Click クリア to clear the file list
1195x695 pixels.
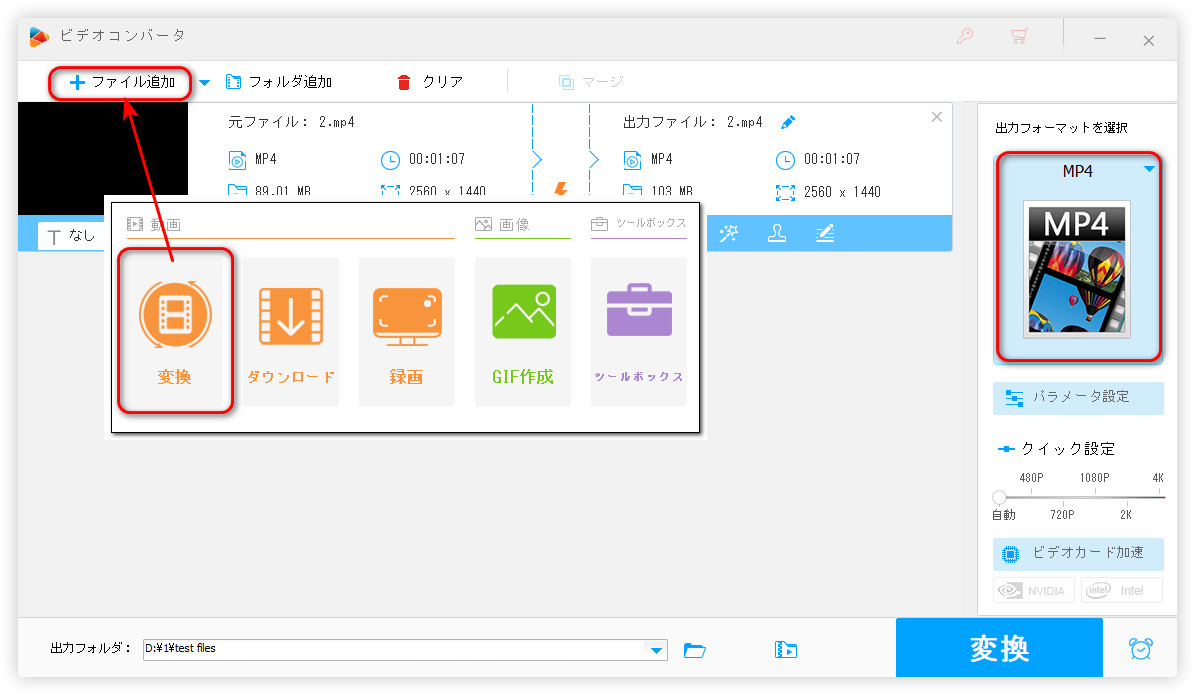pyautogui.click(x=431, y=82)
